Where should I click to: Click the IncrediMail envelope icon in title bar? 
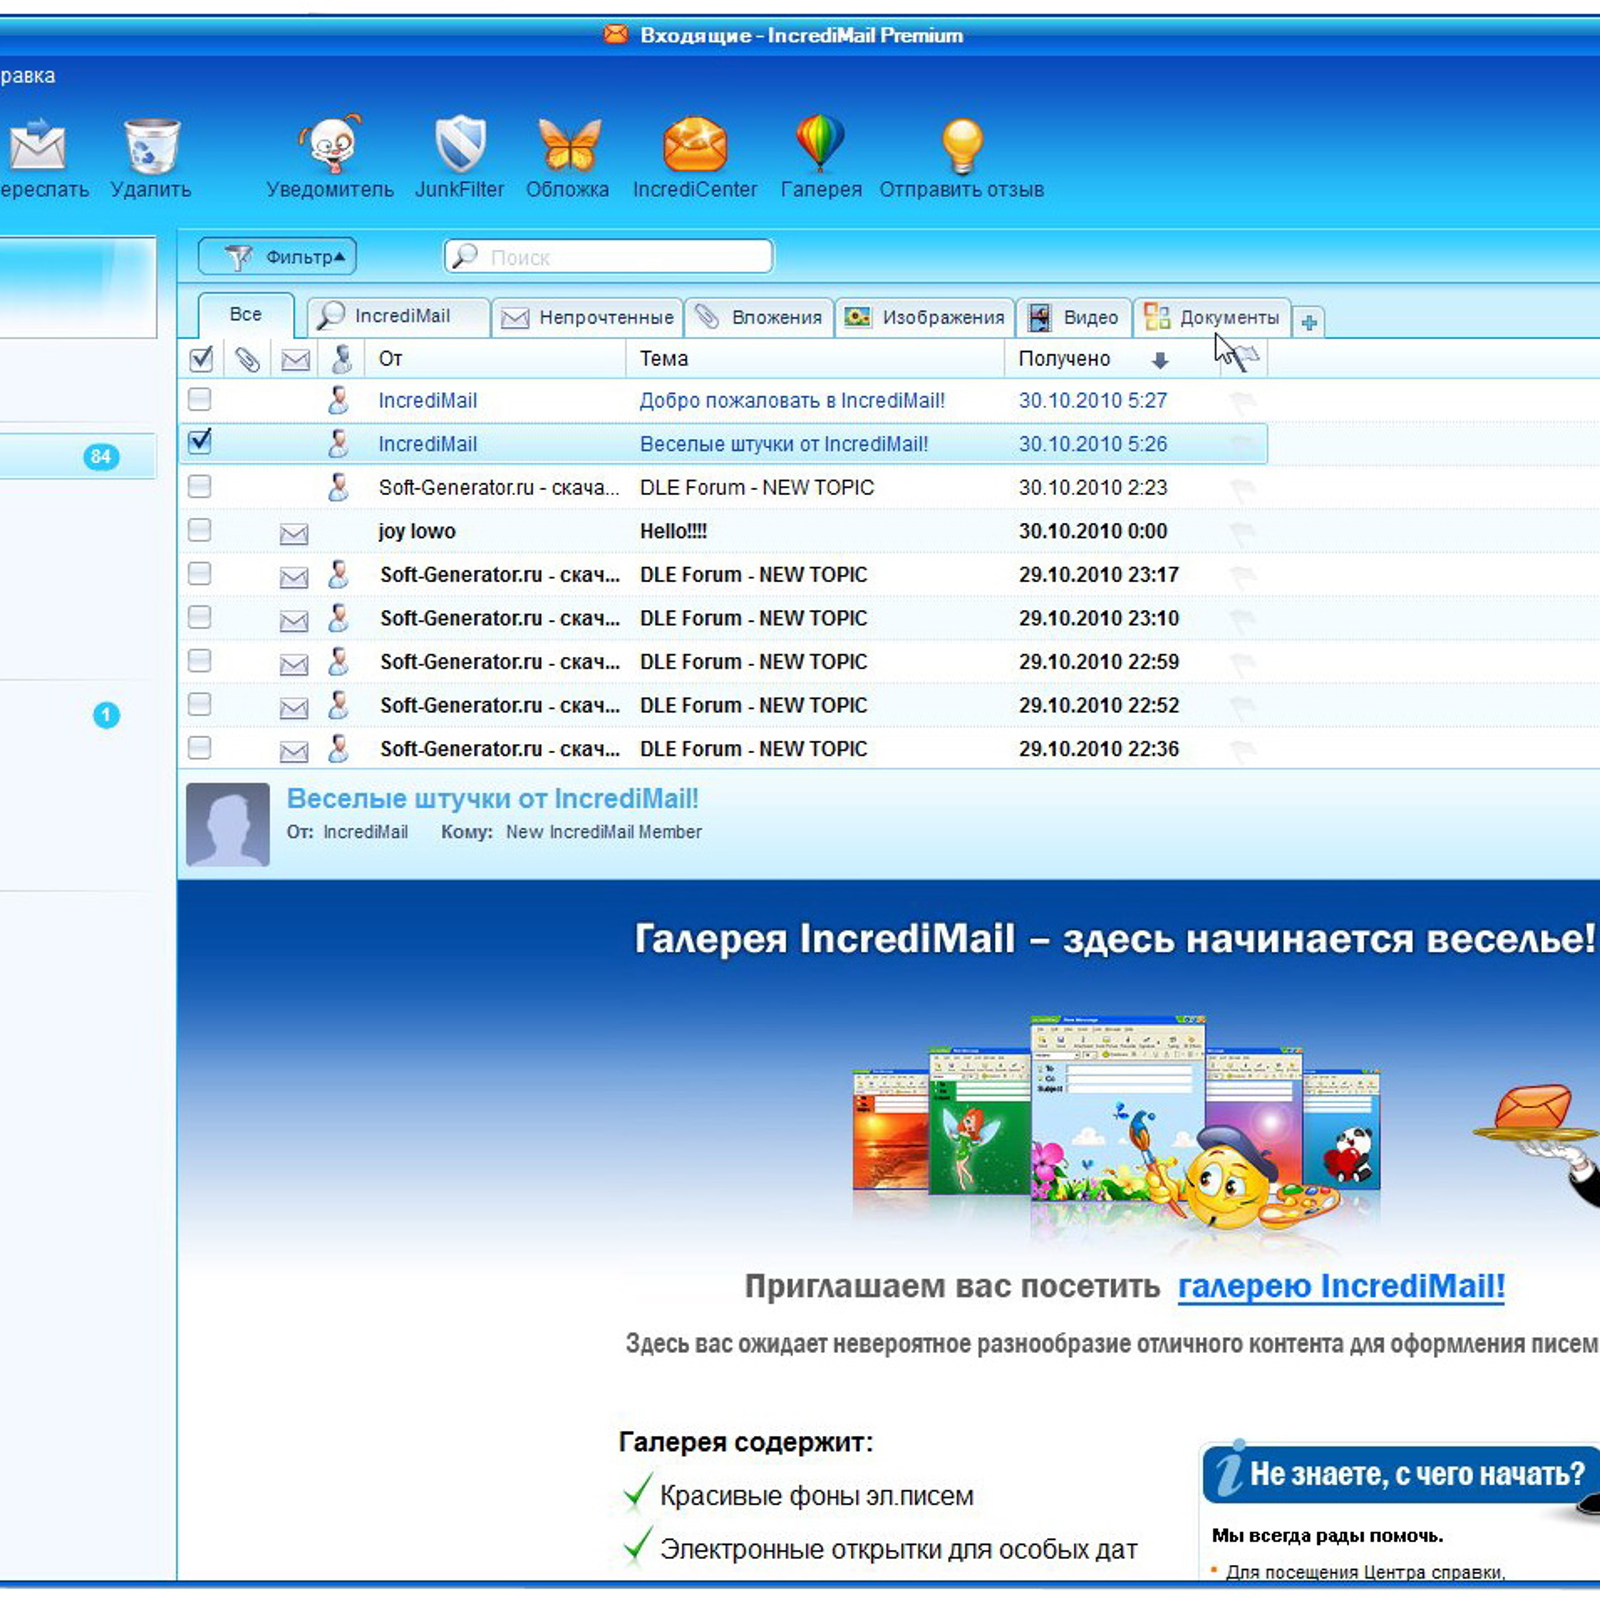[616, 34]
